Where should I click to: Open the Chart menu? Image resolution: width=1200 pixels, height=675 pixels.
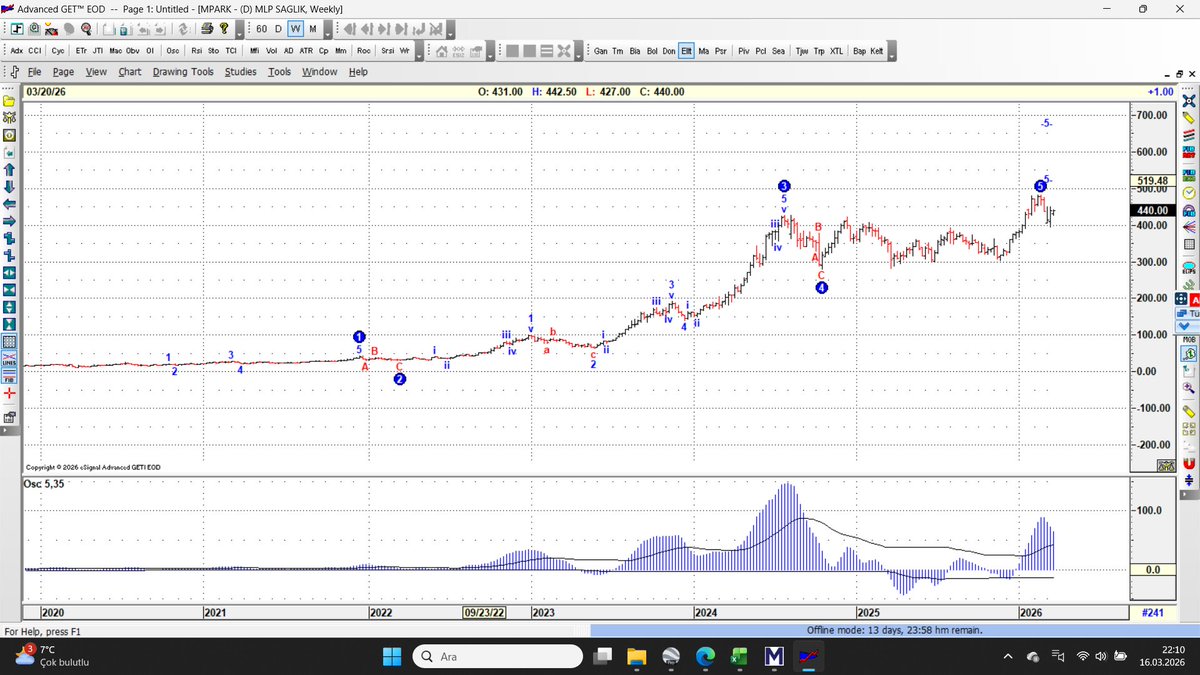(x=130, y=72)
